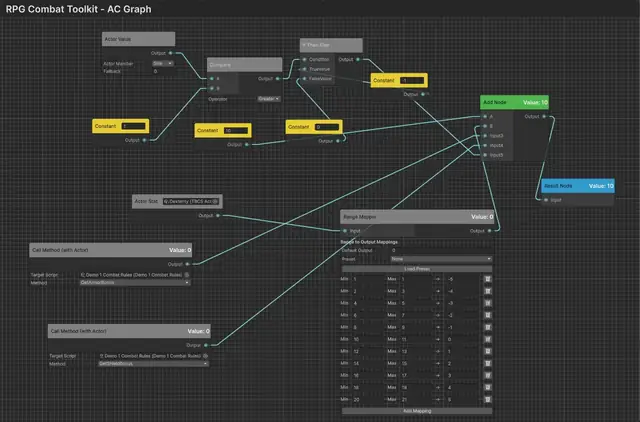Delete the Min 10 Max 11 mapping row
This screenshot has width=640, height=422.
(x=487, y=339)
